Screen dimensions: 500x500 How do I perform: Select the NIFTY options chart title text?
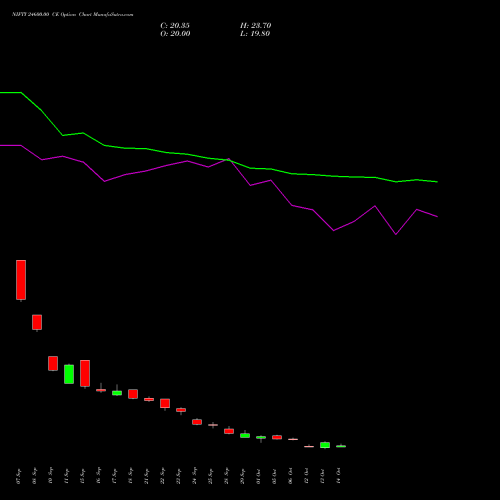point(73,15)
